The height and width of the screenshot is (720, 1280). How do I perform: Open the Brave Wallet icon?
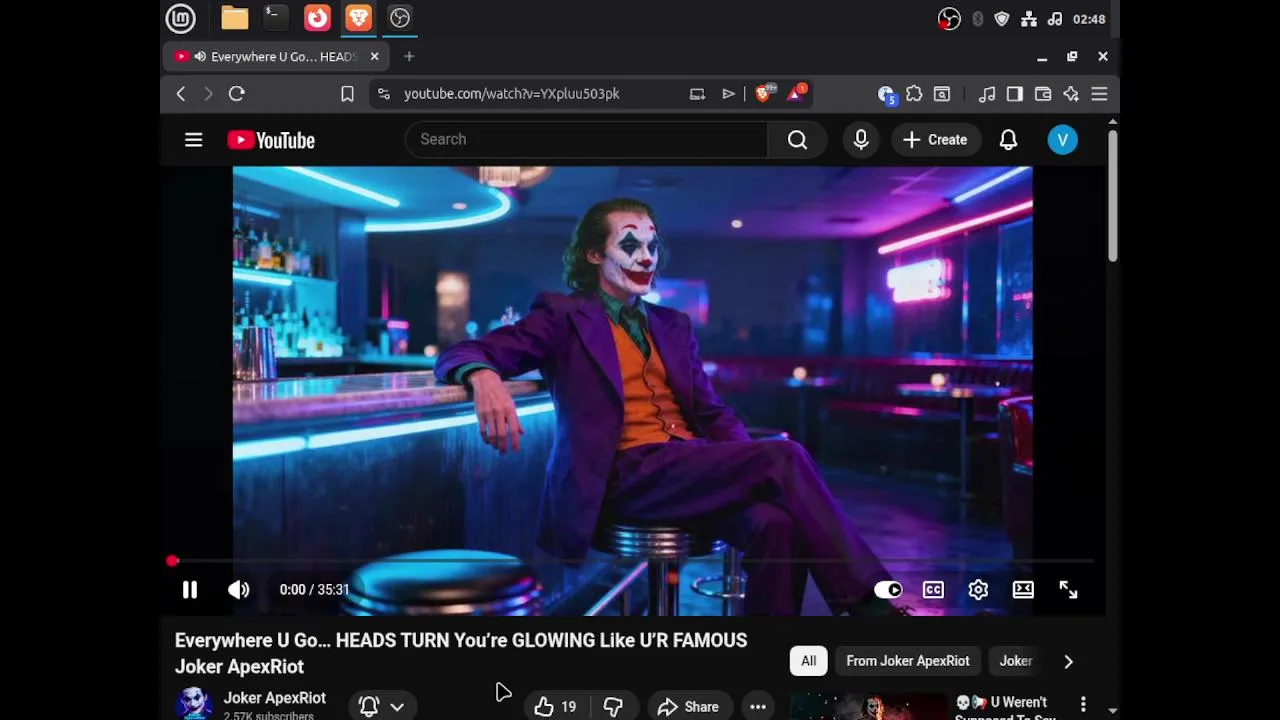point(1043,94)
